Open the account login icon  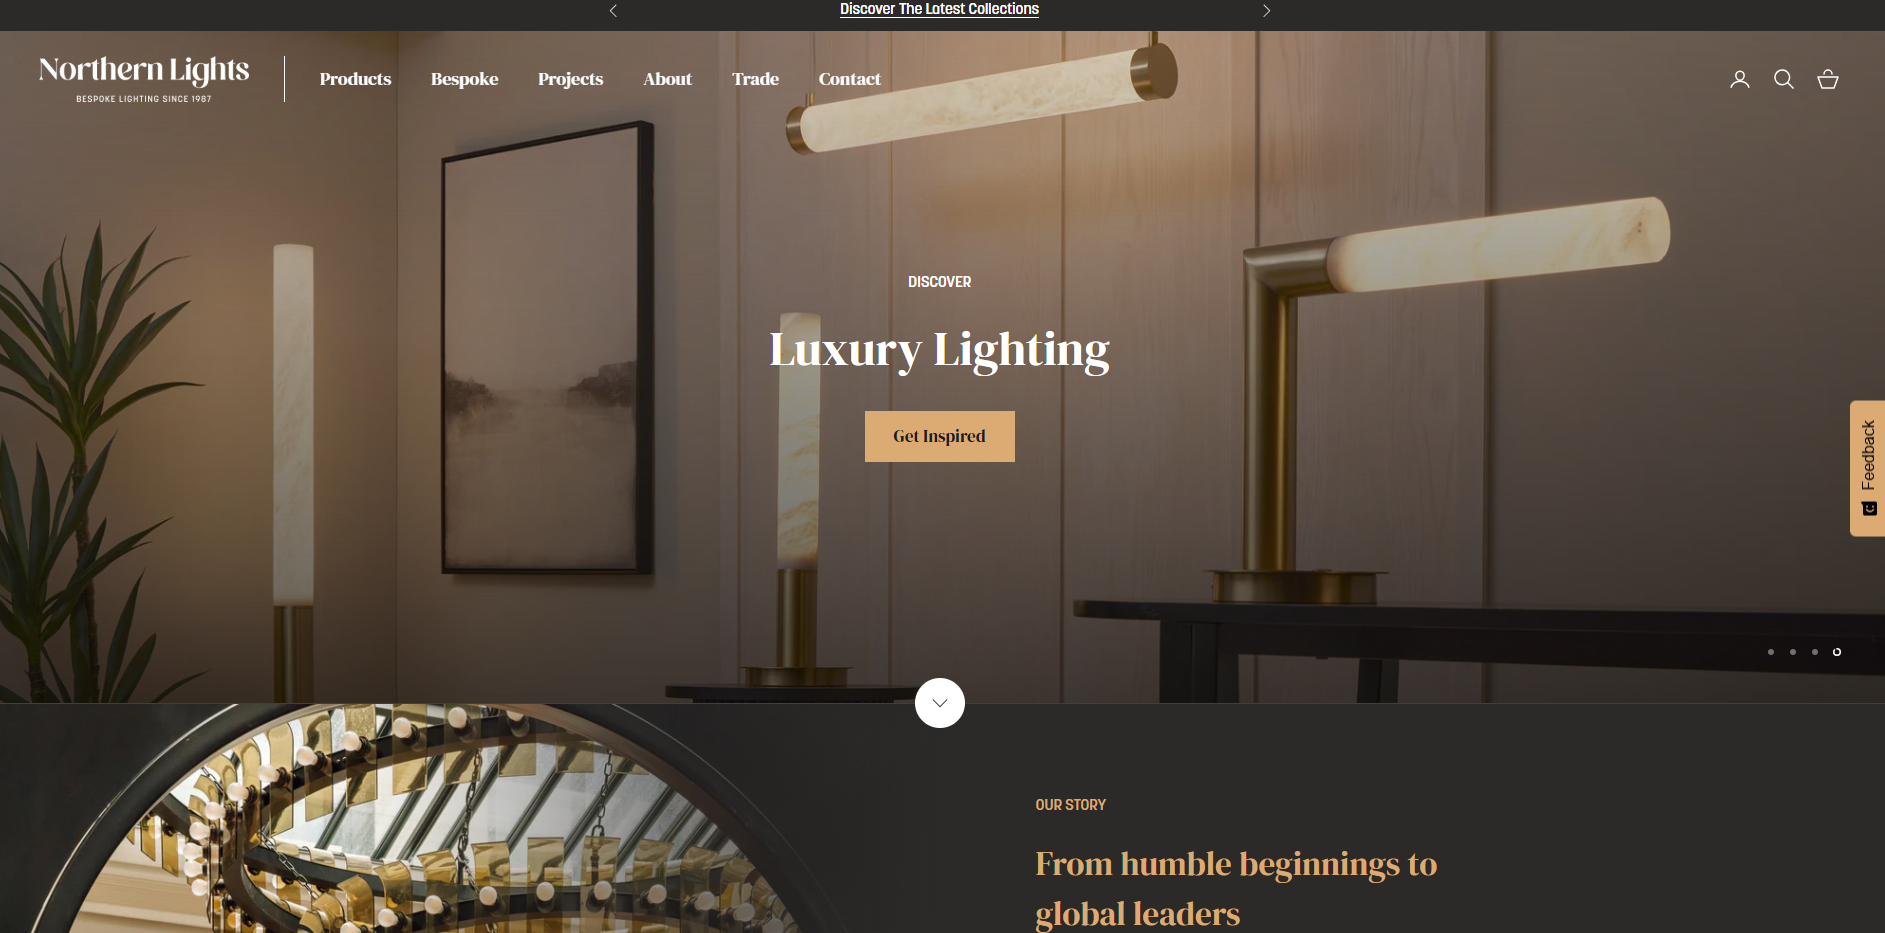pos(1740,79)
